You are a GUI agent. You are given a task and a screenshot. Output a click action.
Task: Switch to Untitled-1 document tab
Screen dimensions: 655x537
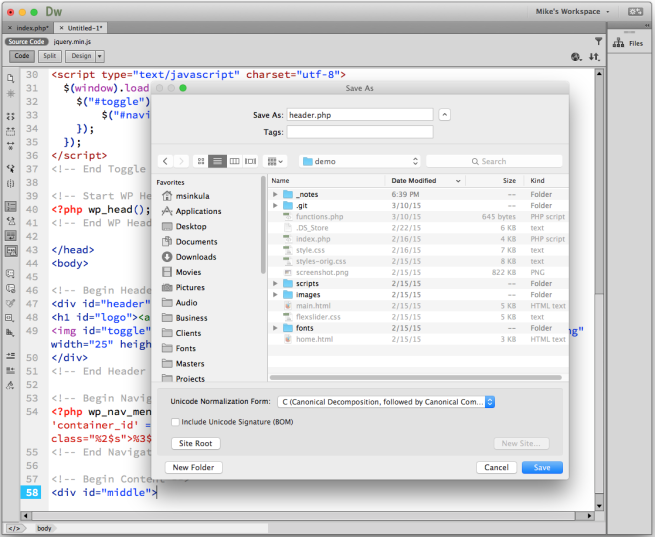pos(81,28)
